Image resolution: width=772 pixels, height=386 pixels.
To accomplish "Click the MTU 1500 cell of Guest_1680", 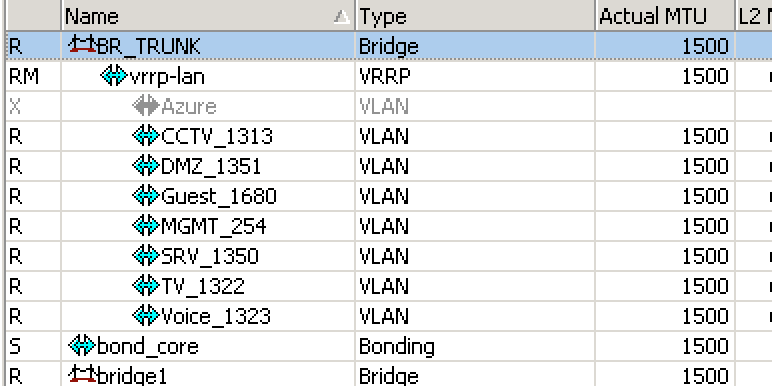I will click(x=665, y=196).
